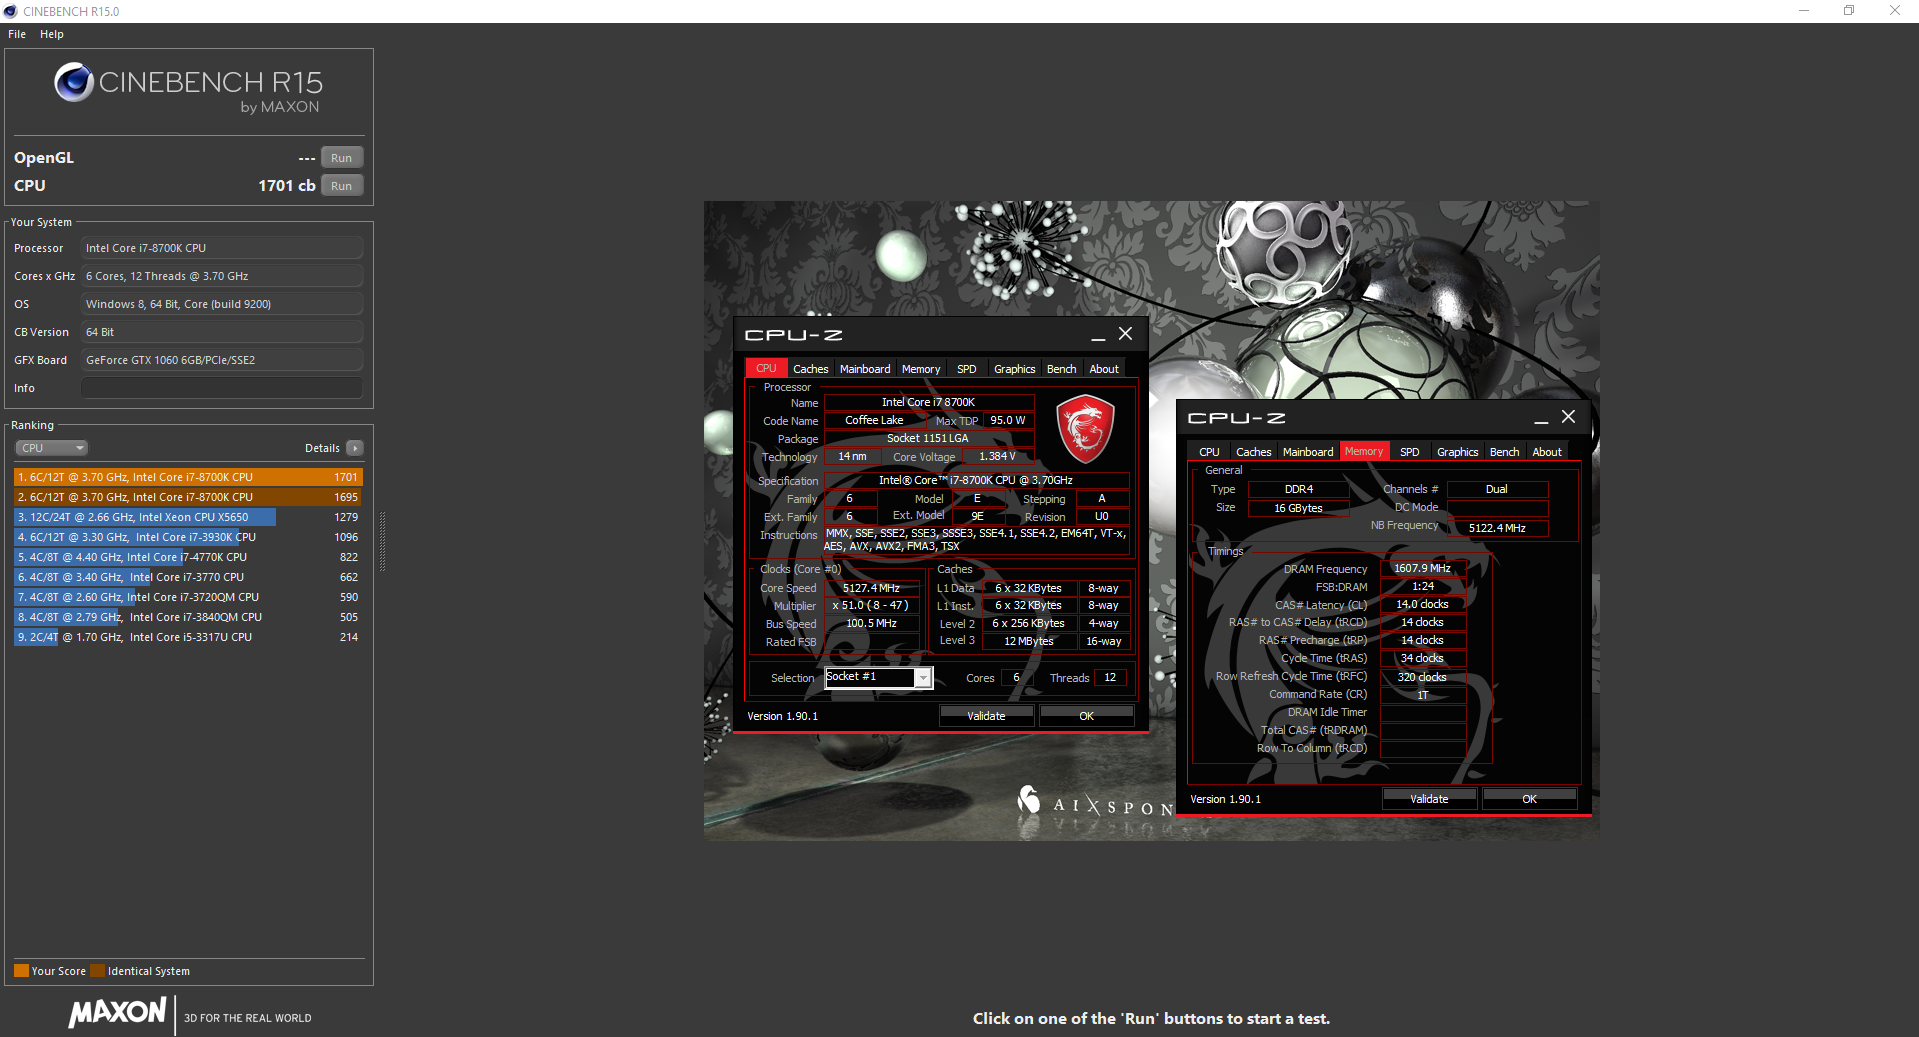Click OK in CPU-Z Memory window

click(1530, 799)
